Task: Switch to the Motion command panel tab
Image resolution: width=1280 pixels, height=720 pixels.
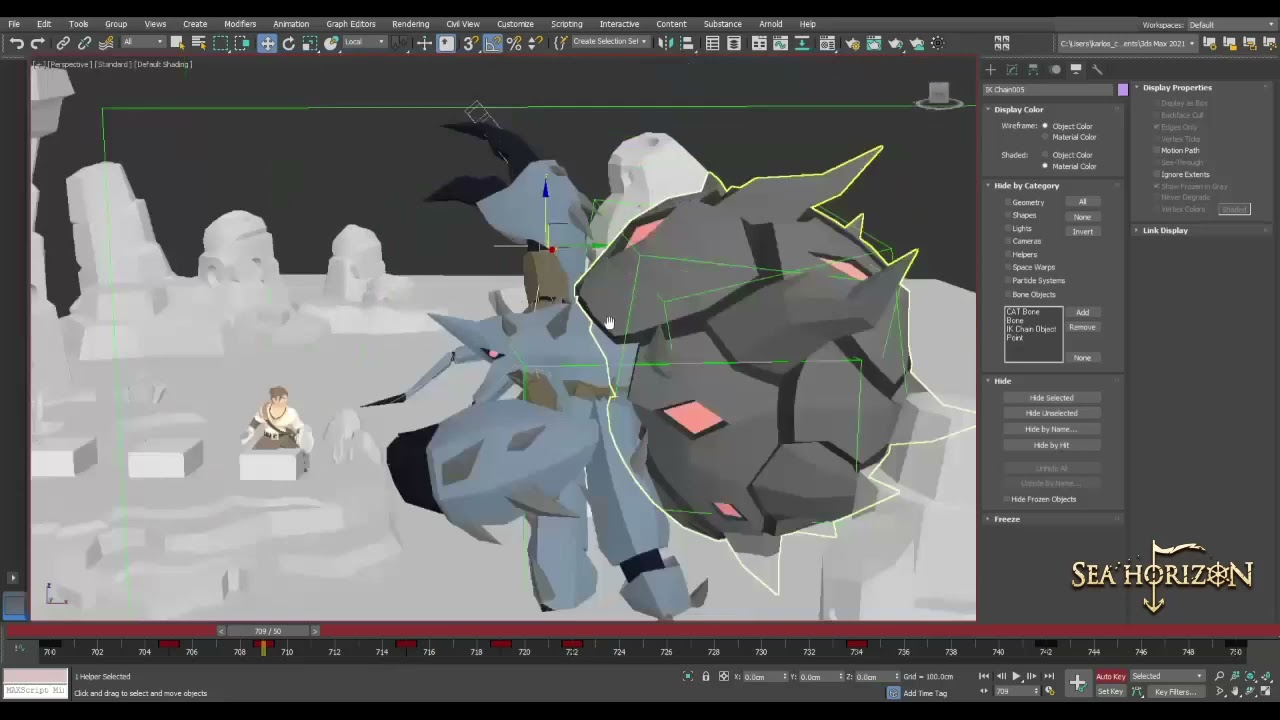Action: [1055, 70]
